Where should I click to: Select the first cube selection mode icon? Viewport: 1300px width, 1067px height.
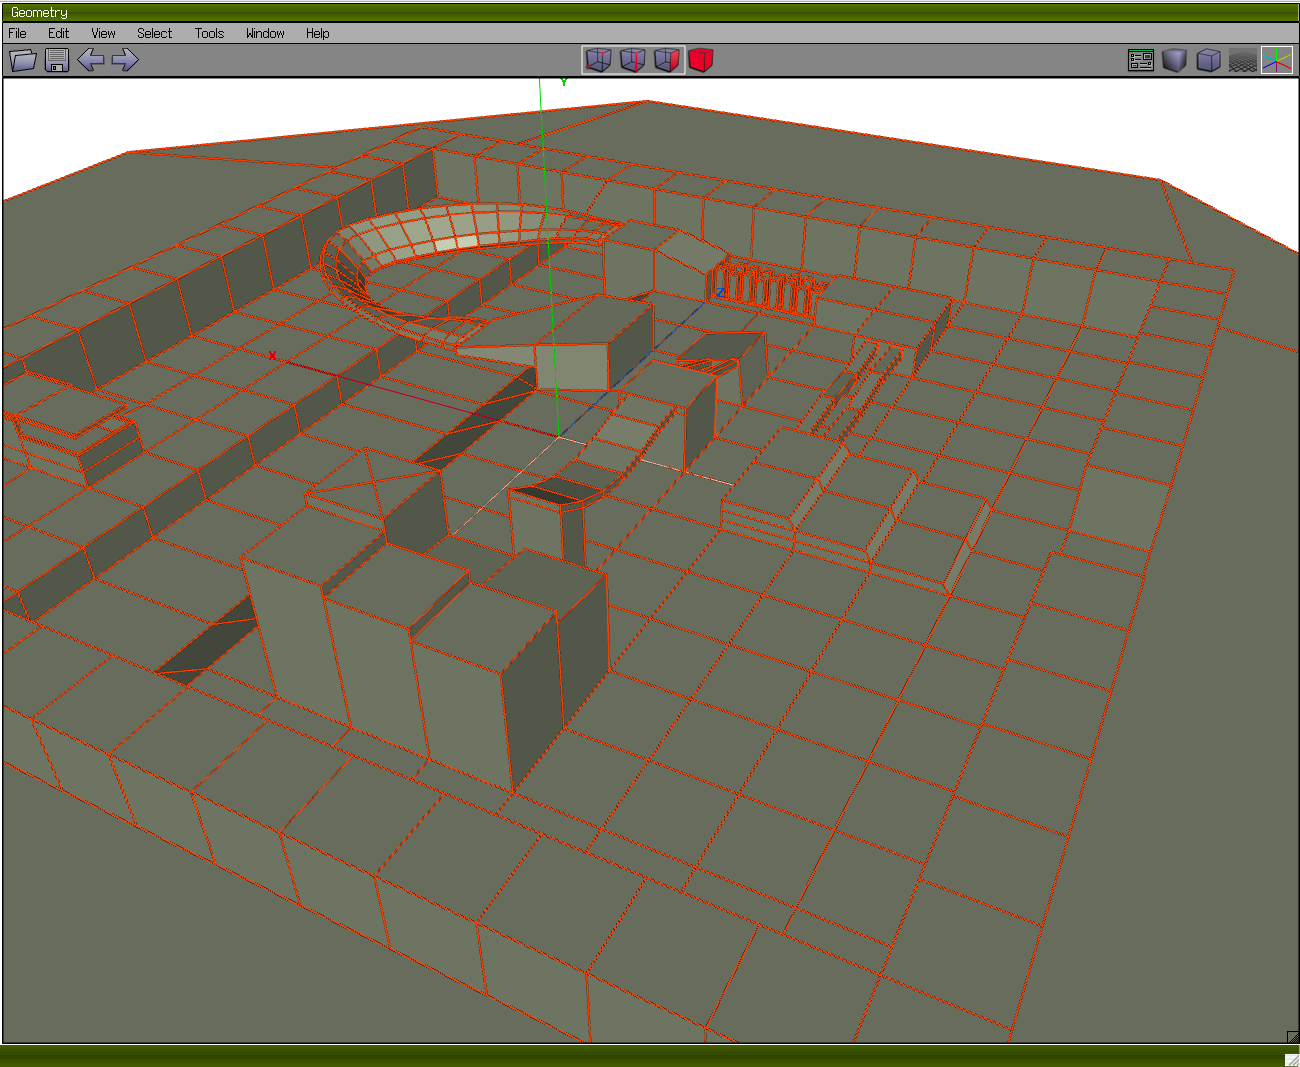pos(598,60)
